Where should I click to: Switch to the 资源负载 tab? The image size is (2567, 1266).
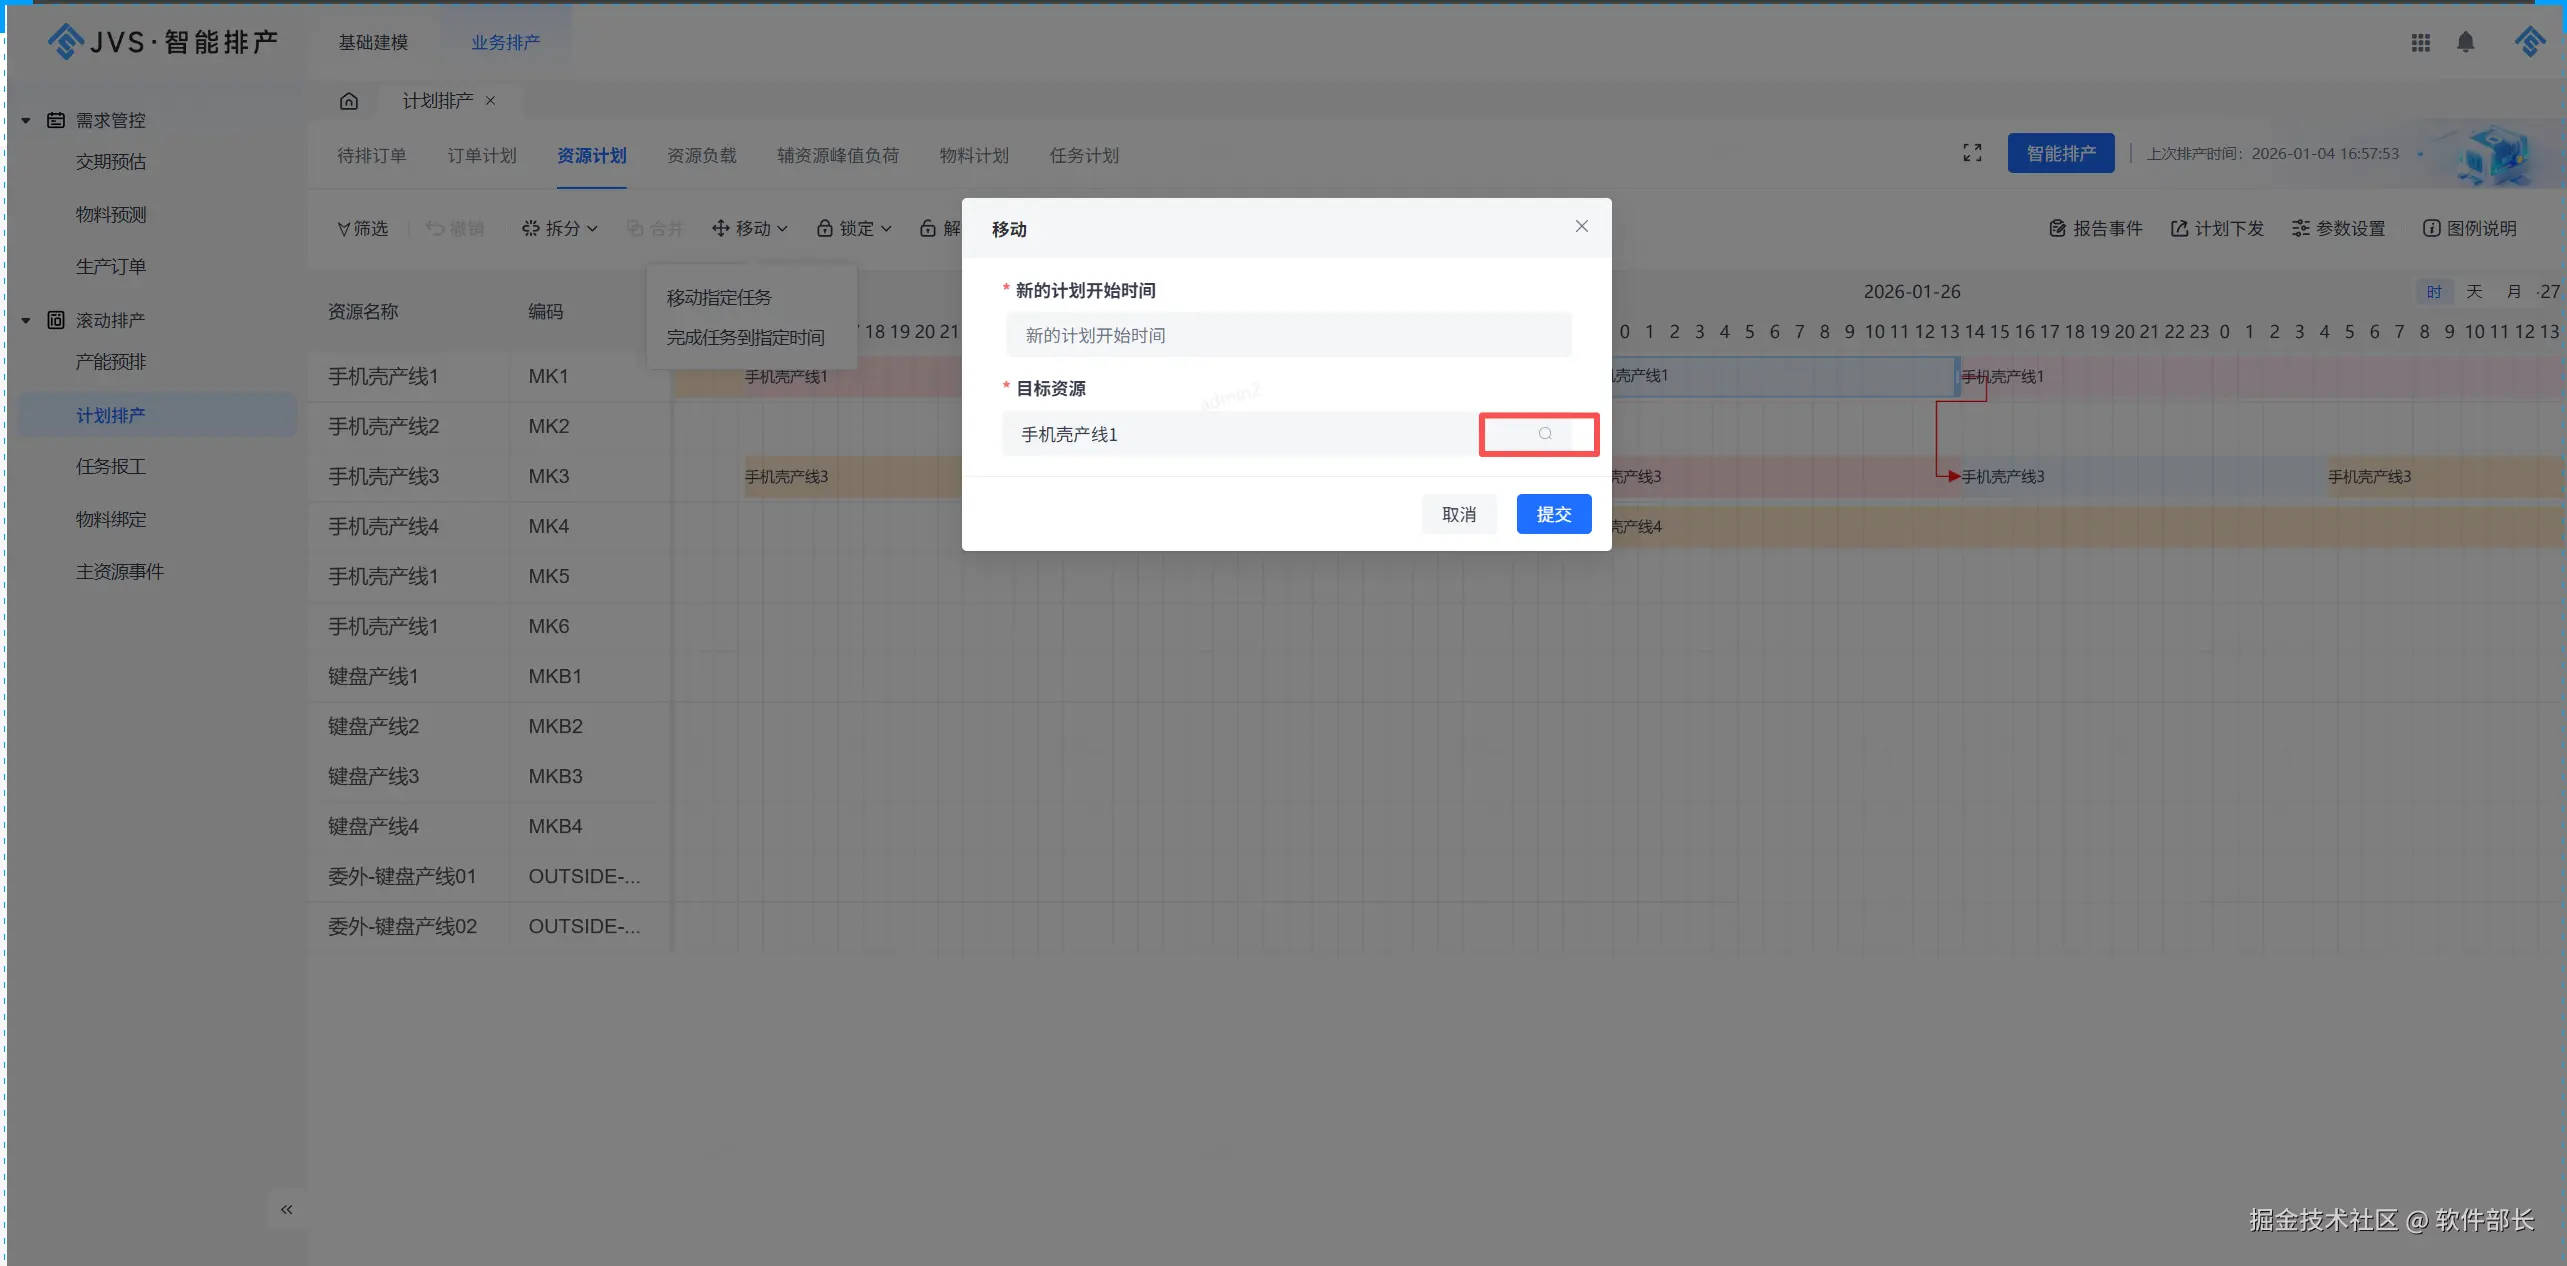[x=701, y=156]
